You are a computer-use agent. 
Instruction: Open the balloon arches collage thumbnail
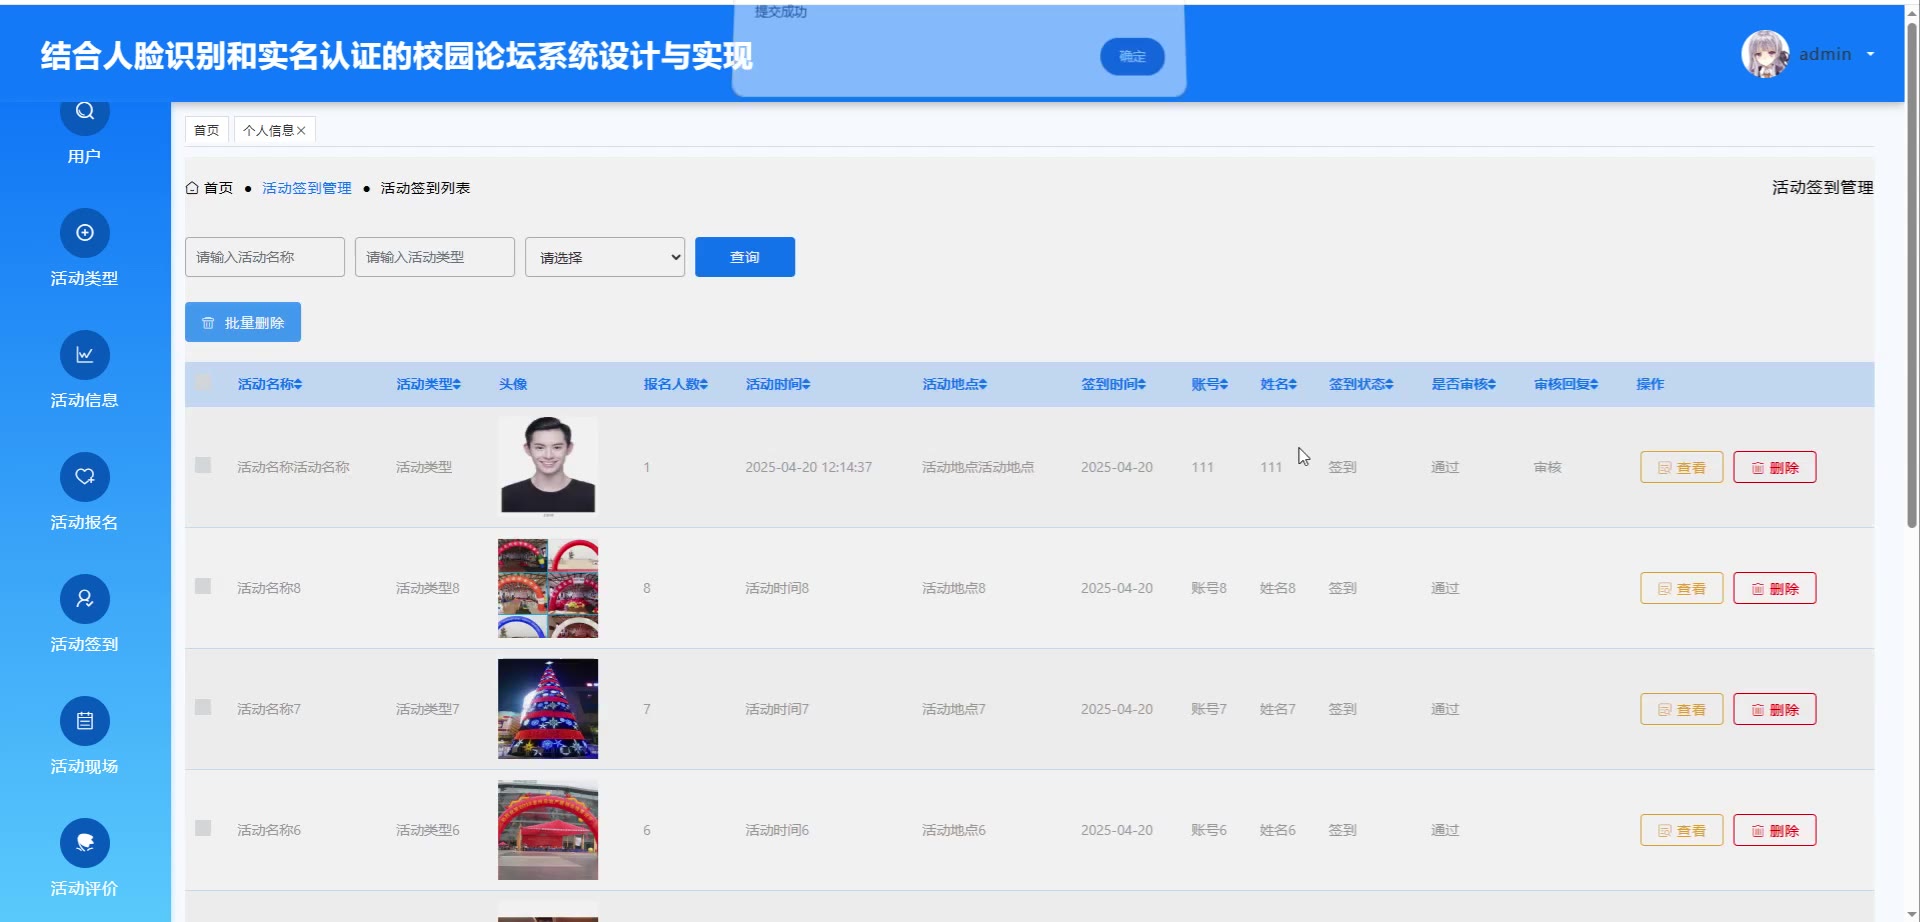(x=548, y=588)
